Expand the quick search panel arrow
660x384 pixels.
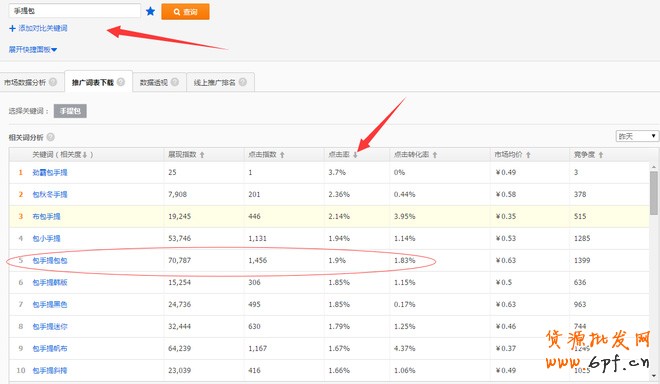coord(54,50)
